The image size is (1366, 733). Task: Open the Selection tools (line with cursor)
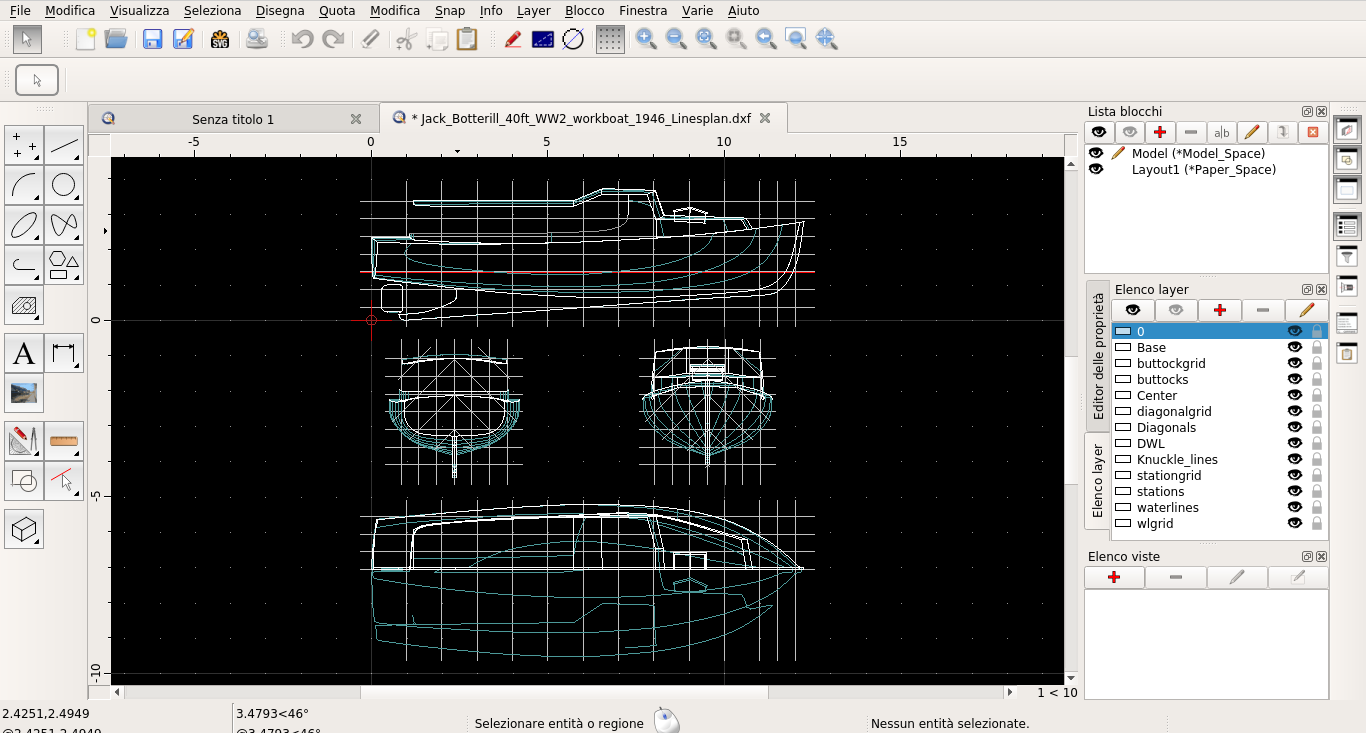click(64, 481)
